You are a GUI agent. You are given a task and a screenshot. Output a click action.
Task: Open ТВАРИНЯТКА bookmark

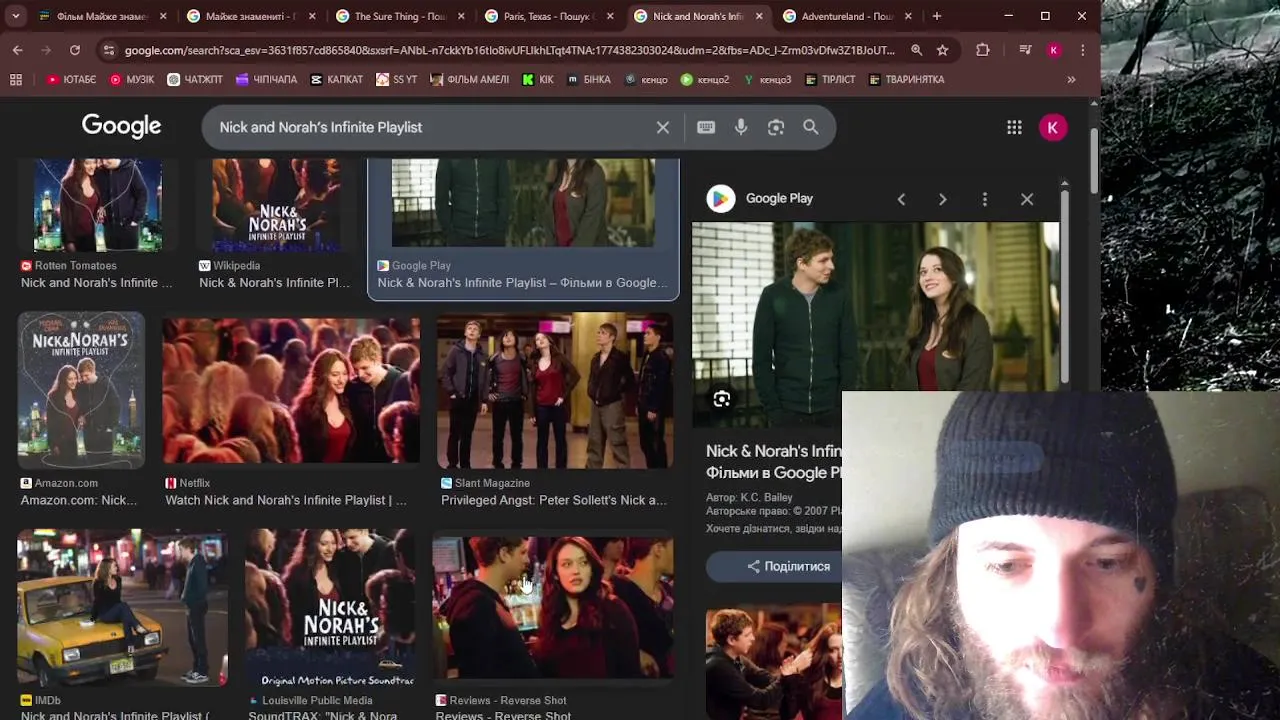tap(906, 79)
